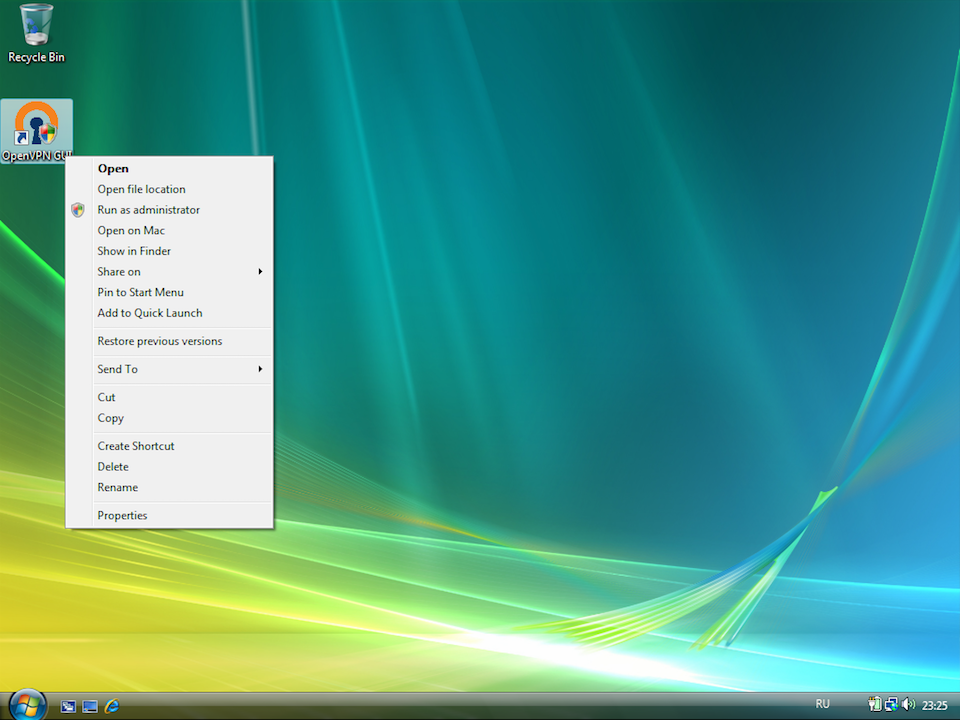Click the RU language indicator
This screenshot has width=960, height=720.
(x=822, y=704)
